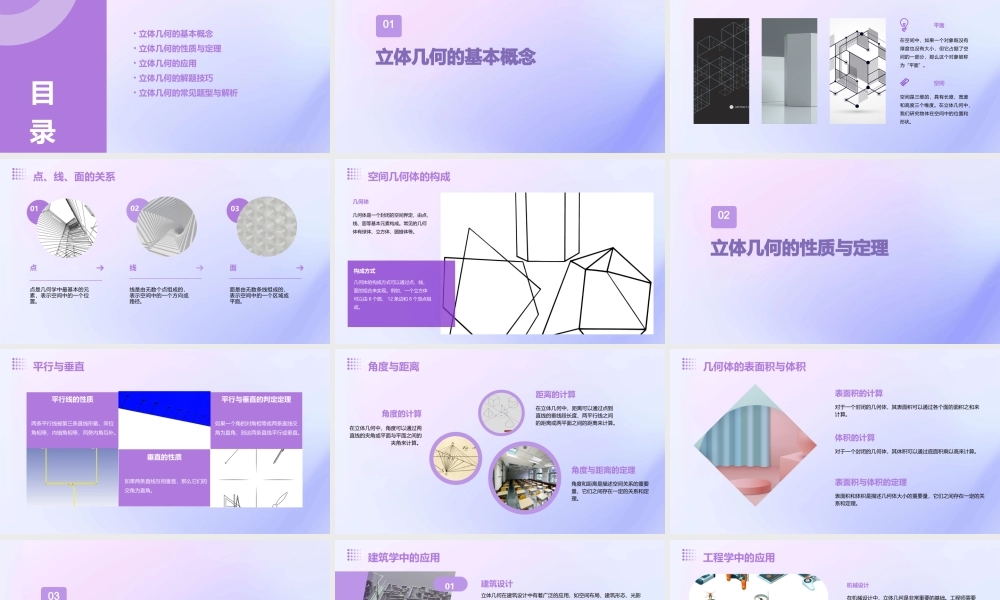Click the arrow icon next to 线
Image resolution: width=1000 pixels, height=600 pixels.
pos(200,268)
